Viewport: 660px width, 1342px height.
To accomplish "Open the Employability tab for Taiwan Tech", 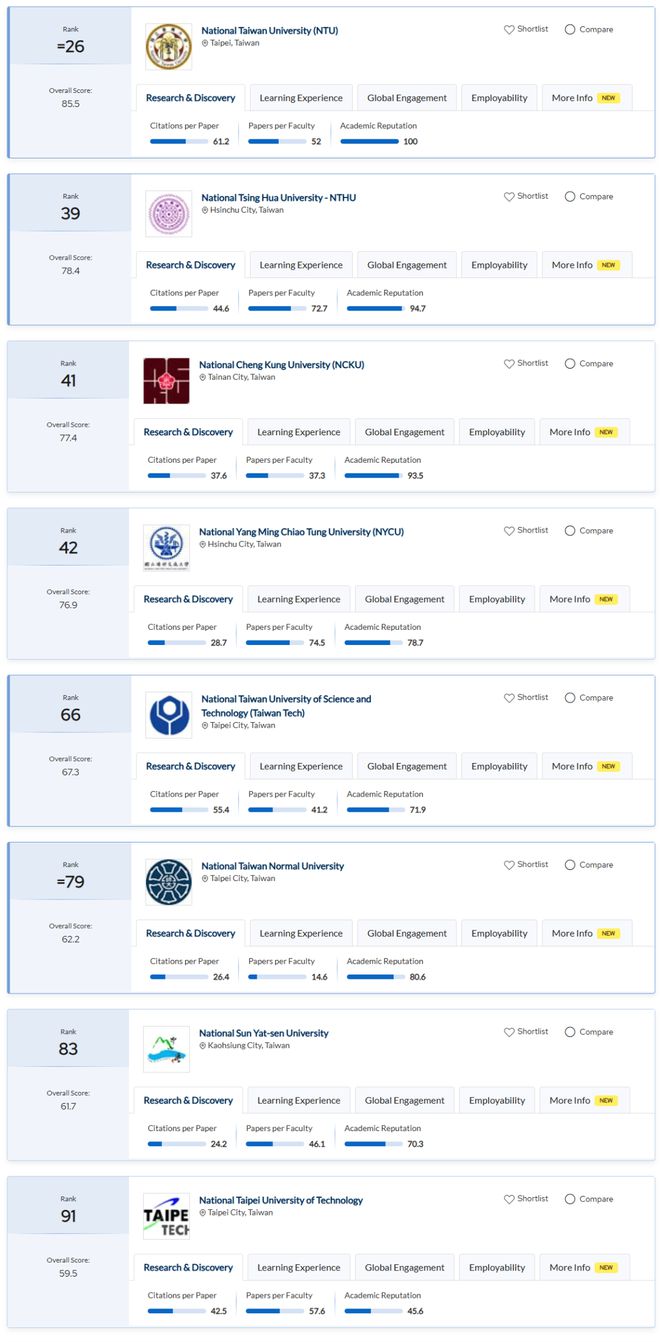I will coord(499,766).
